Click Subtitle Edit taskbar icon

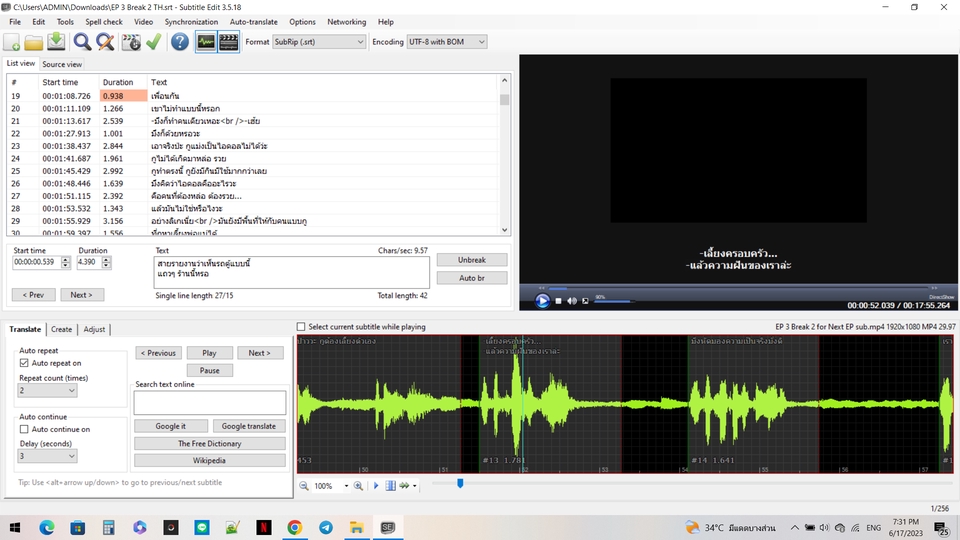(x=388, y=527)
